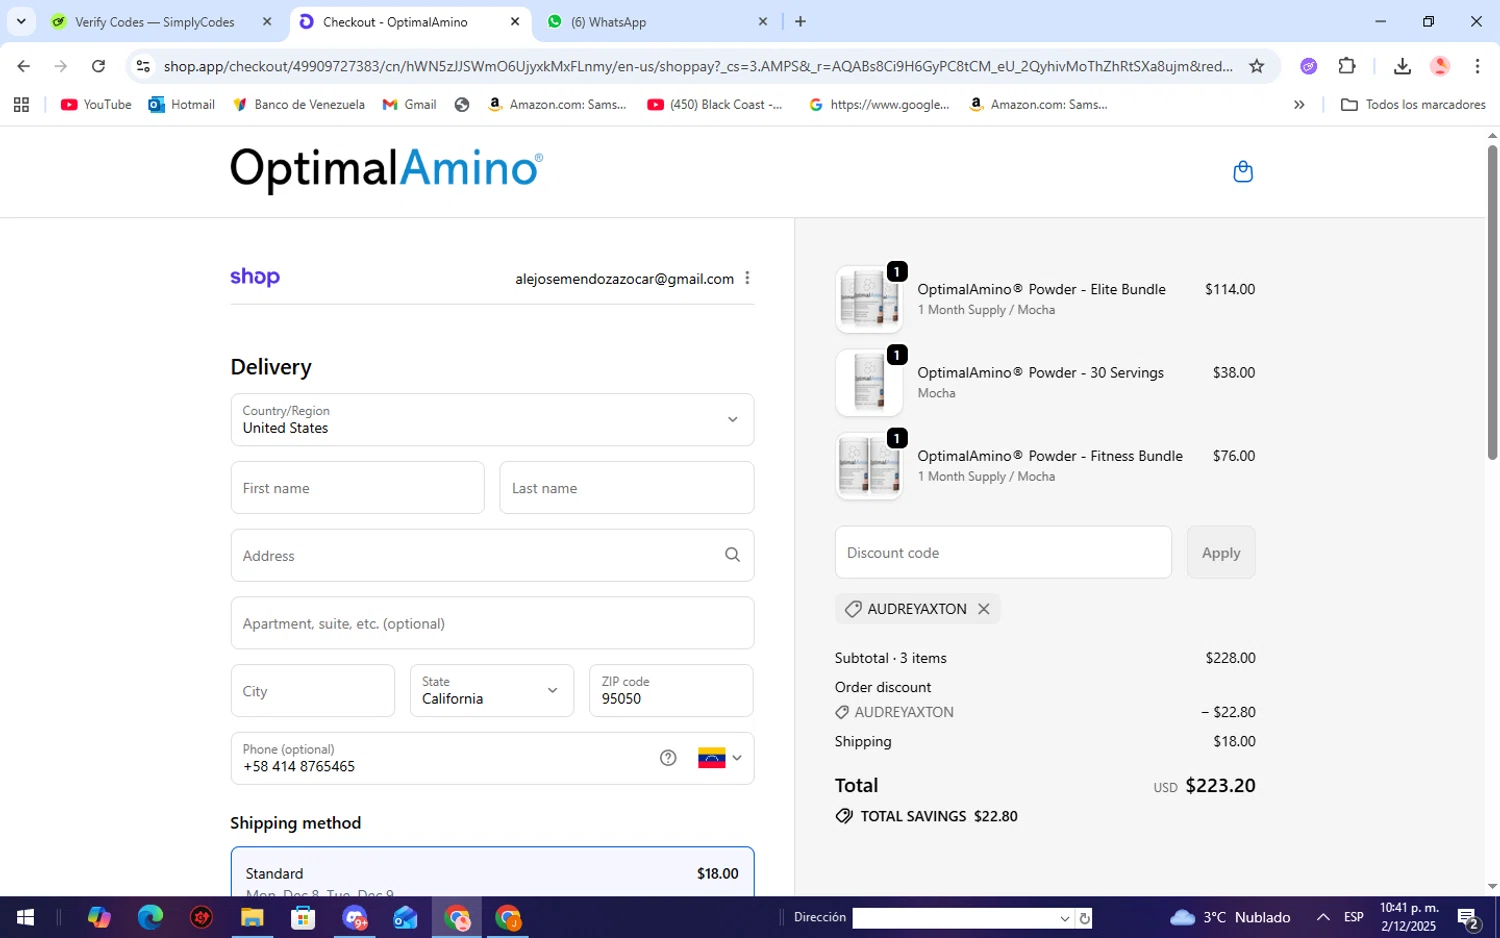1500x938 pixels.
Task: Open the notification center icon
Action: coord(1468,917)
